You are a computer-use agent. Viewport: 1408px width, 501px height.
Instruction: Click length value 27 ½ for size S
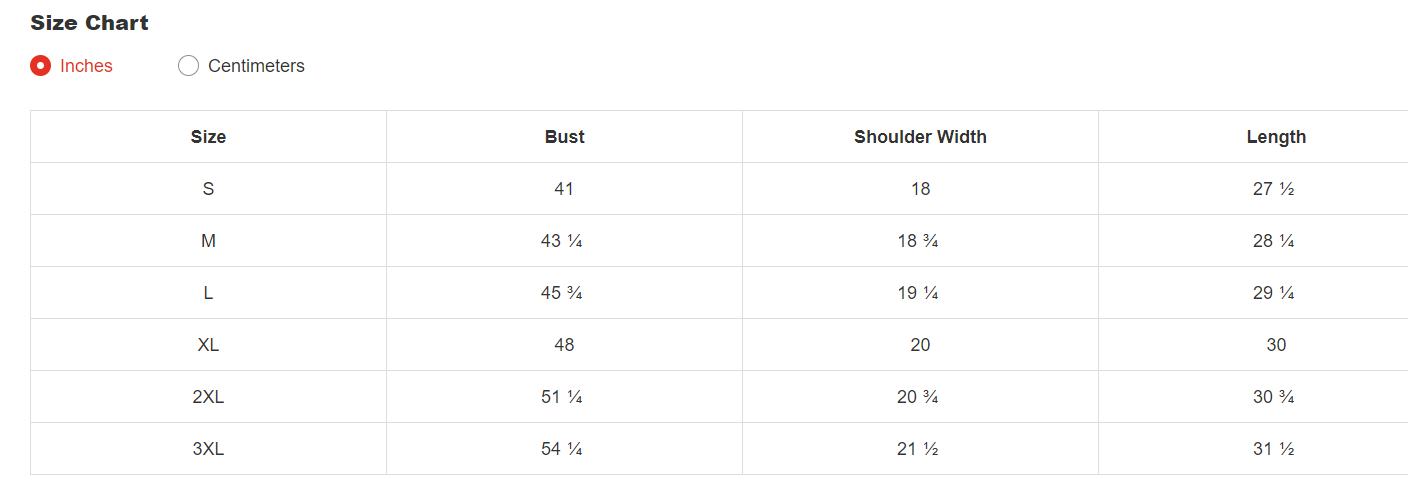tap(1273, 189)
